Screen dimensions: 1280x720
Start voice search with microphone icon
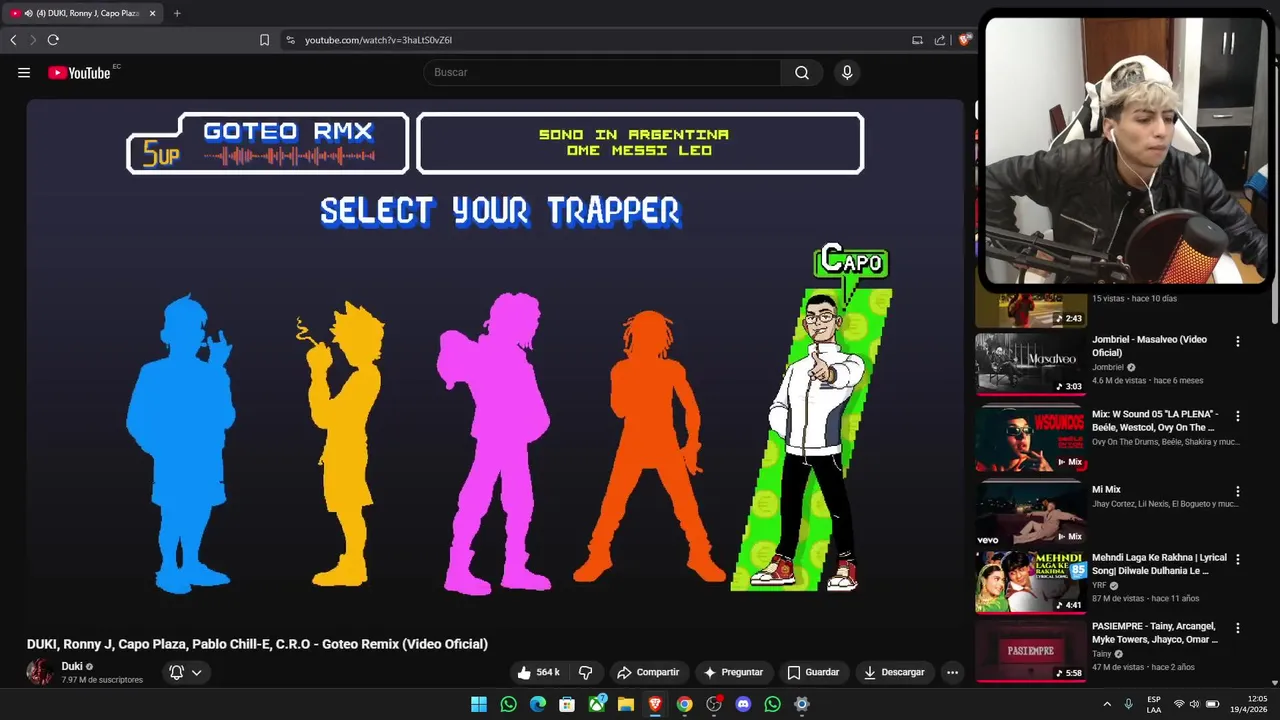click(847, 72)
